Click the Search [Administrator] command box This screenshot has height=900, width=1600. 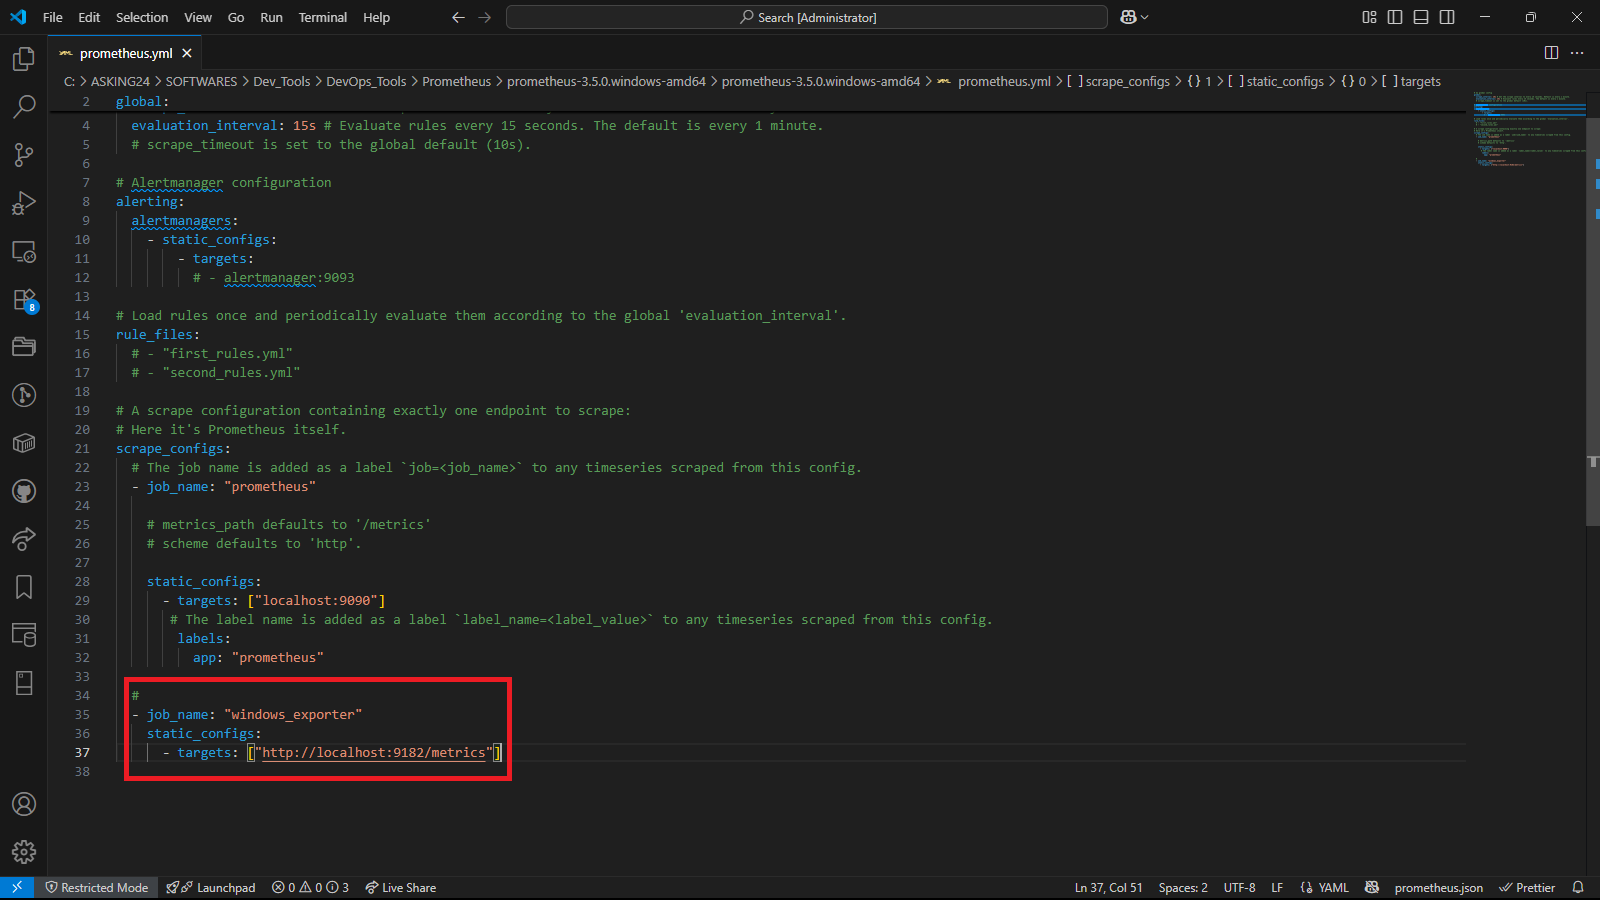[807, 17]
